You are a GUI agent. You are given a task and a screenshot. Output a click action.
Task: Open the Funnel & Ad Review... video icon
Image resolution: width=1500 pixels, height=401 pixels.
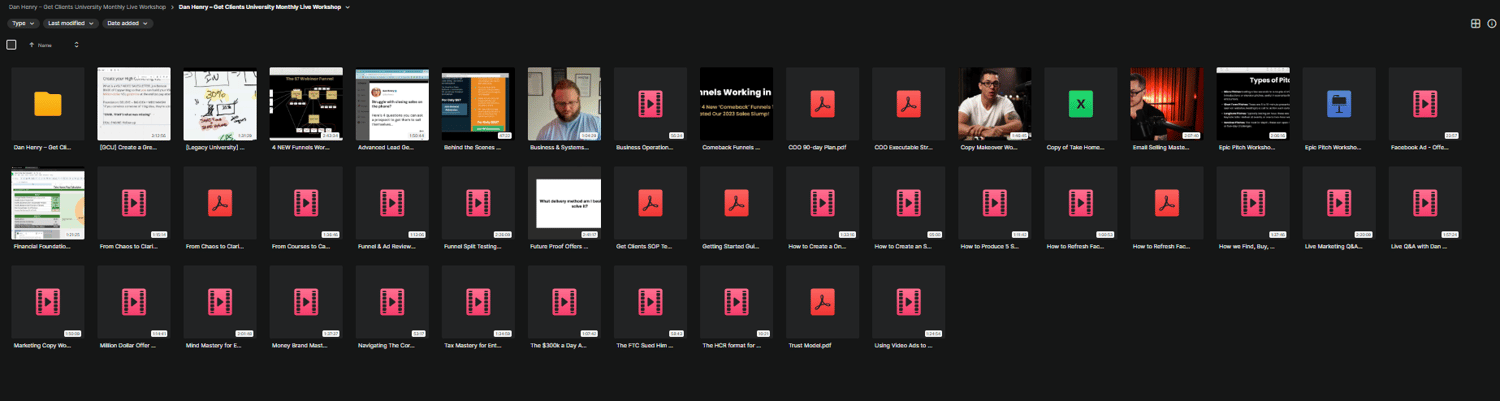tap(392, 203)
